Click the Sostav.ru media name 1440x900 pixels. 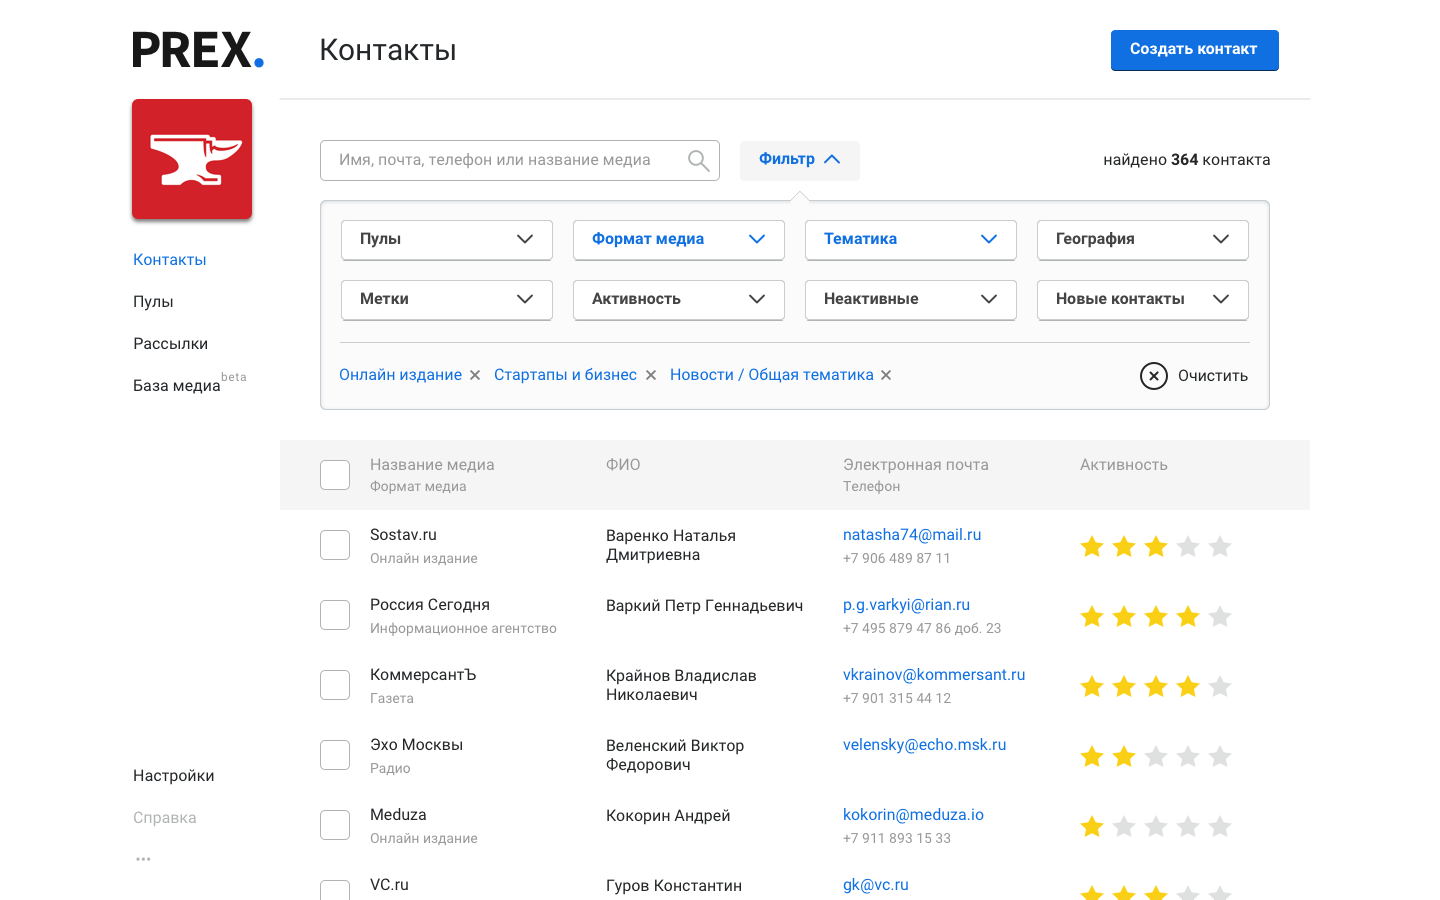point(403,535)
